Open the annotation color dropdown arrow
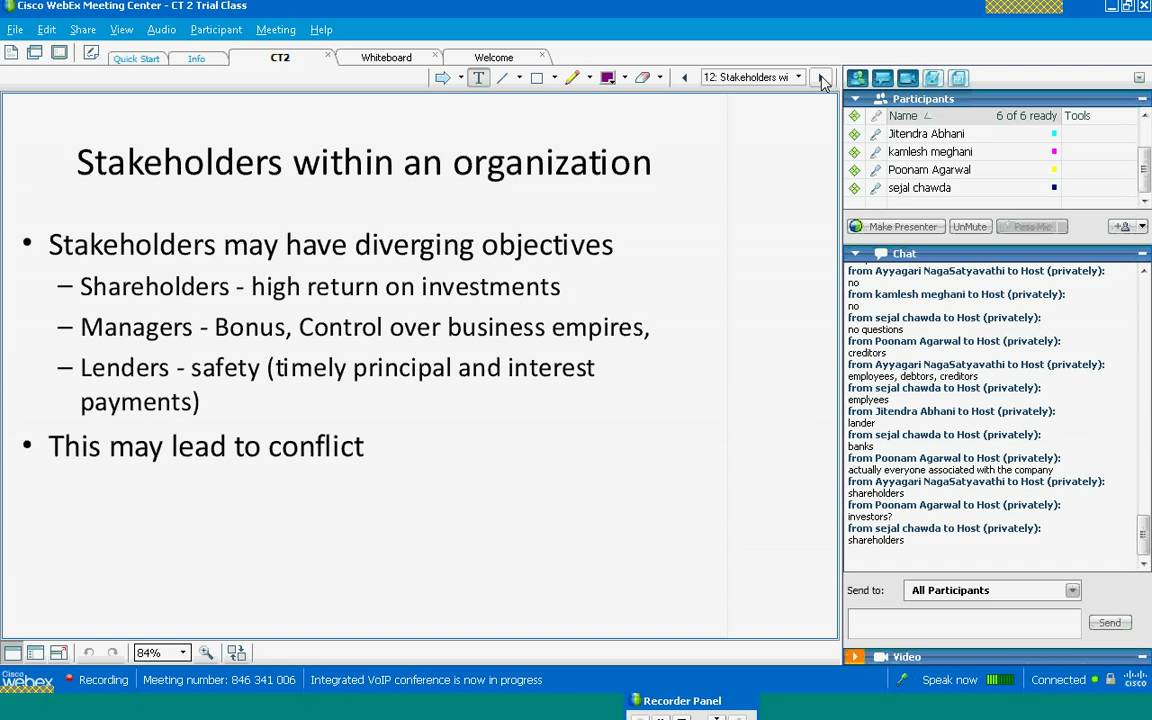Image resolution: width=1152 pixels, height=720 pixels. click(x=624, y=77)
